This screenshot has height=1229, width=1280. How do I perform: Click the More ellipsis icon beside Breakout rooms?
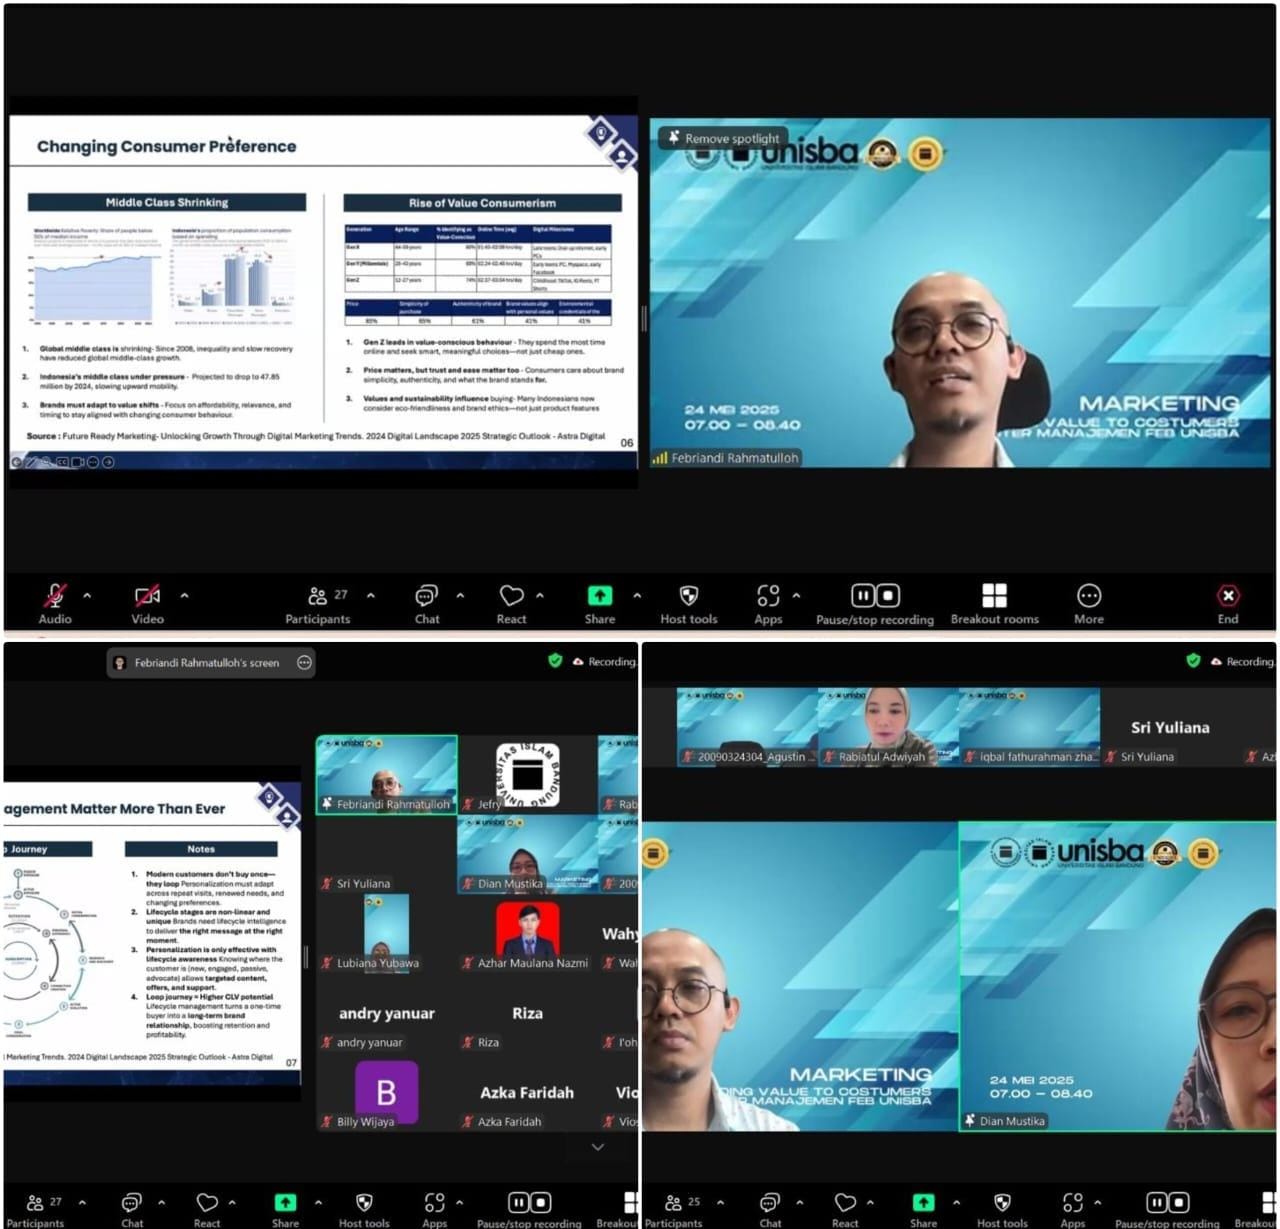click(1088, 596)
